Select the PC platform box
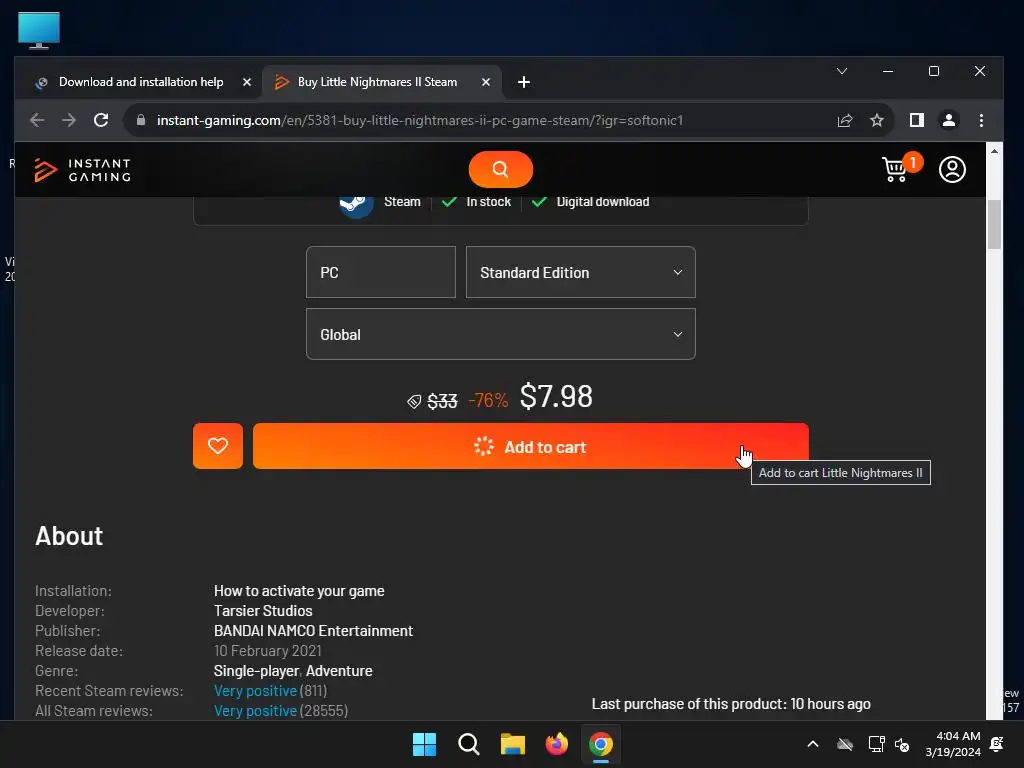The image size is (1024, 768). pyautogui.click(x=381, y=272)
